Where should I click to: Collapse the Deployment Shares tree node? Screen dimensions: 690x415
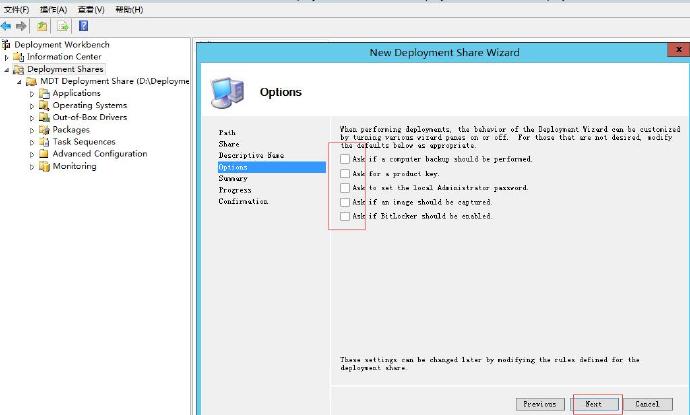coord(6,70)
